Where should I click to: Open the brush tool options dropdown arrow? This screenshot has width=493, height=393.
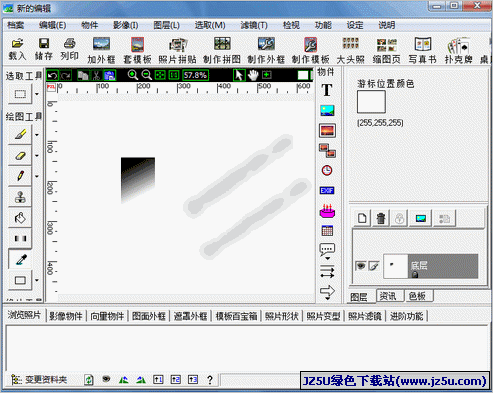(x=37, y=135)
